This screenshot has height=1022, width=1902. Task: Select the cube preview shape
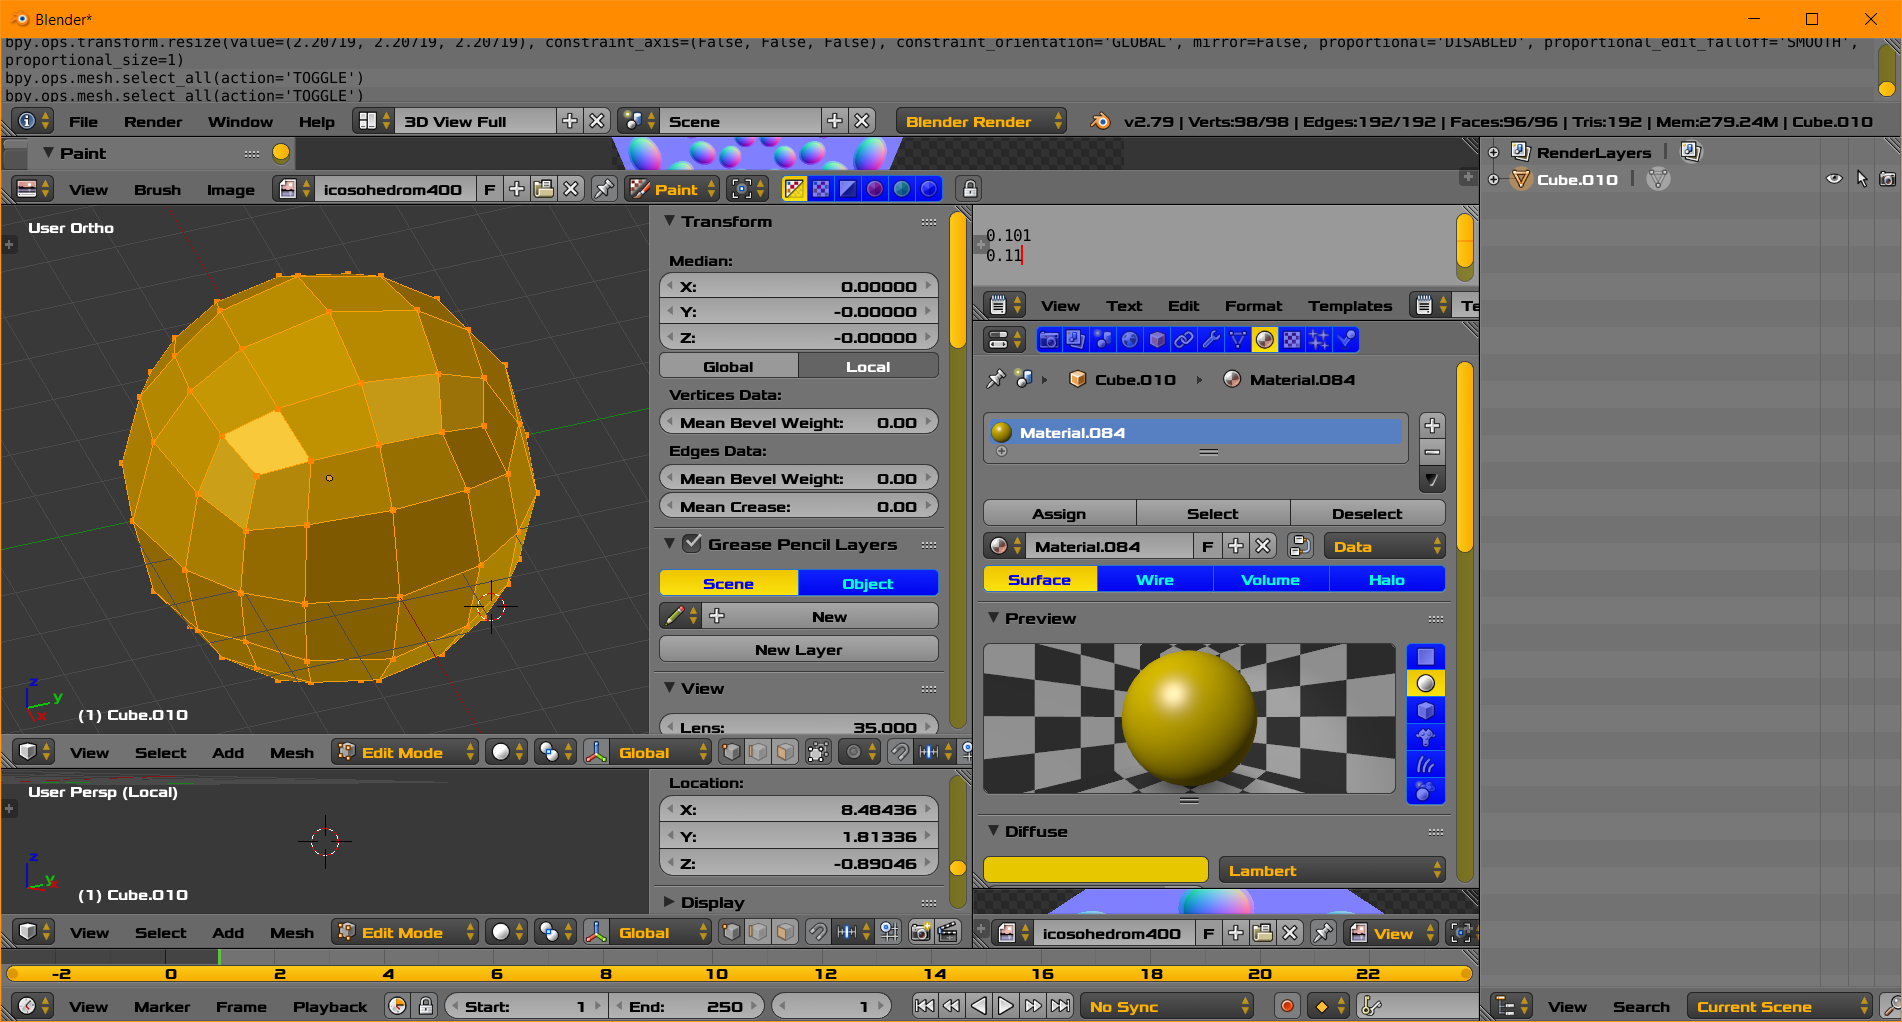click(x=1425, y=711)
